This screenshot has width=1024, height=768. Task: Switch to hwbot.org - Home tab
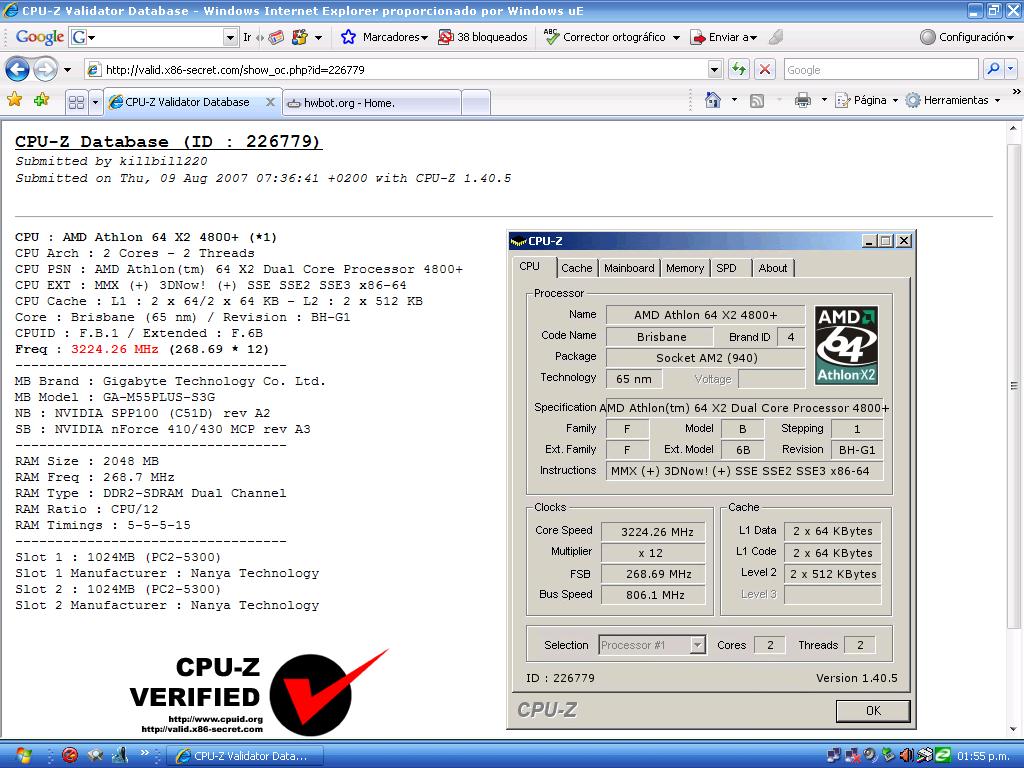coord(372,103)
